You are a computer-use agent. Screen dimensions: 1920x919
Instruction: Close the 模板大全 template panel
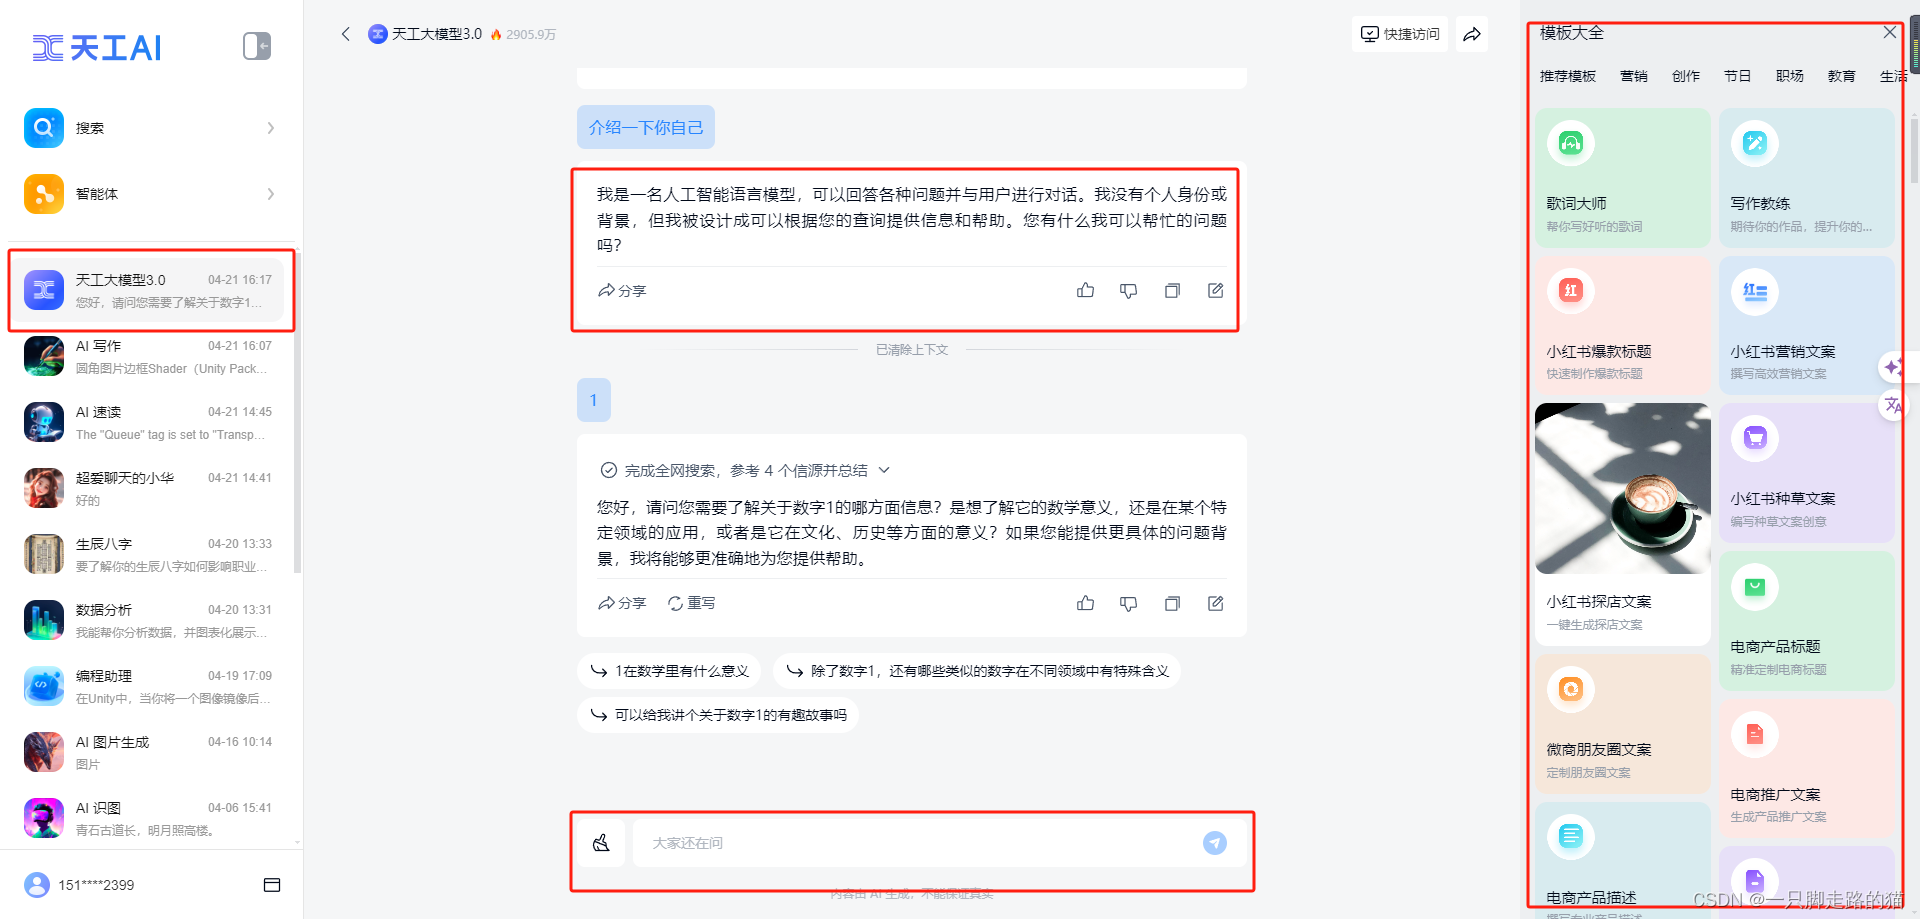(x=1889, y=32)
